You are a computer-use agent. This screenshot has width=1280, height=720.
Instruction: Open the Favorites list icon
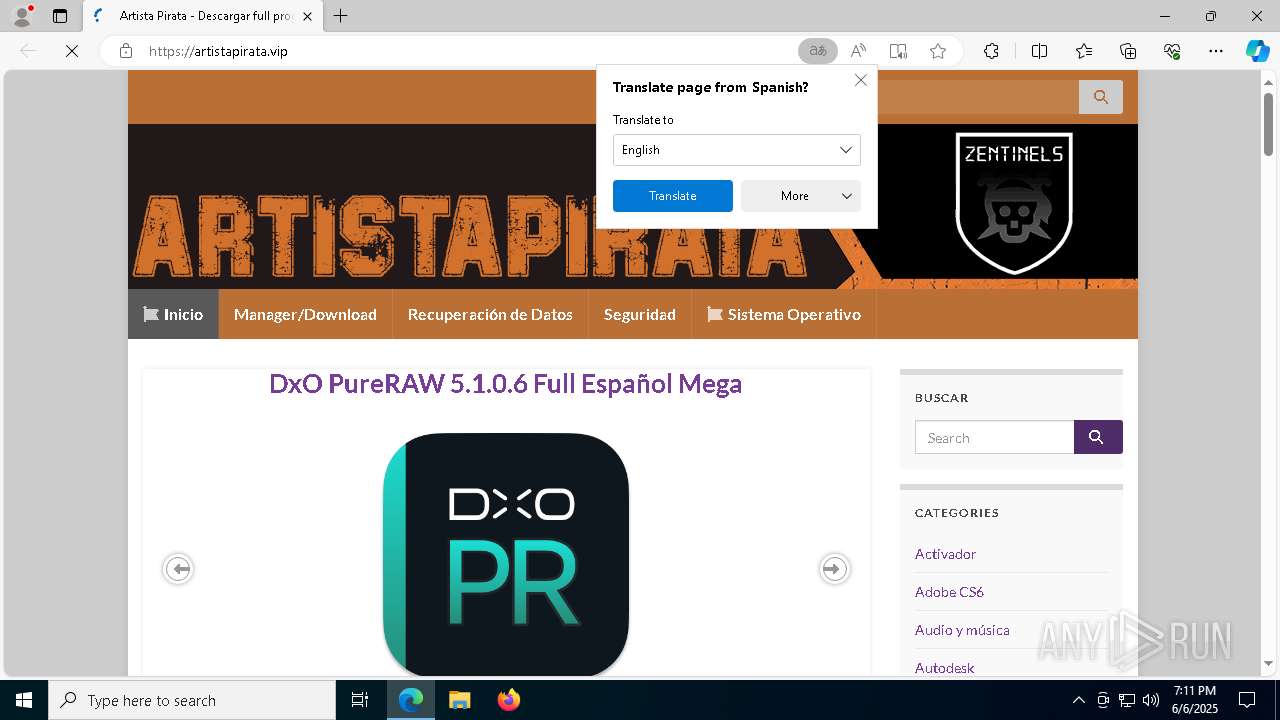click(x=1084, y=51)
